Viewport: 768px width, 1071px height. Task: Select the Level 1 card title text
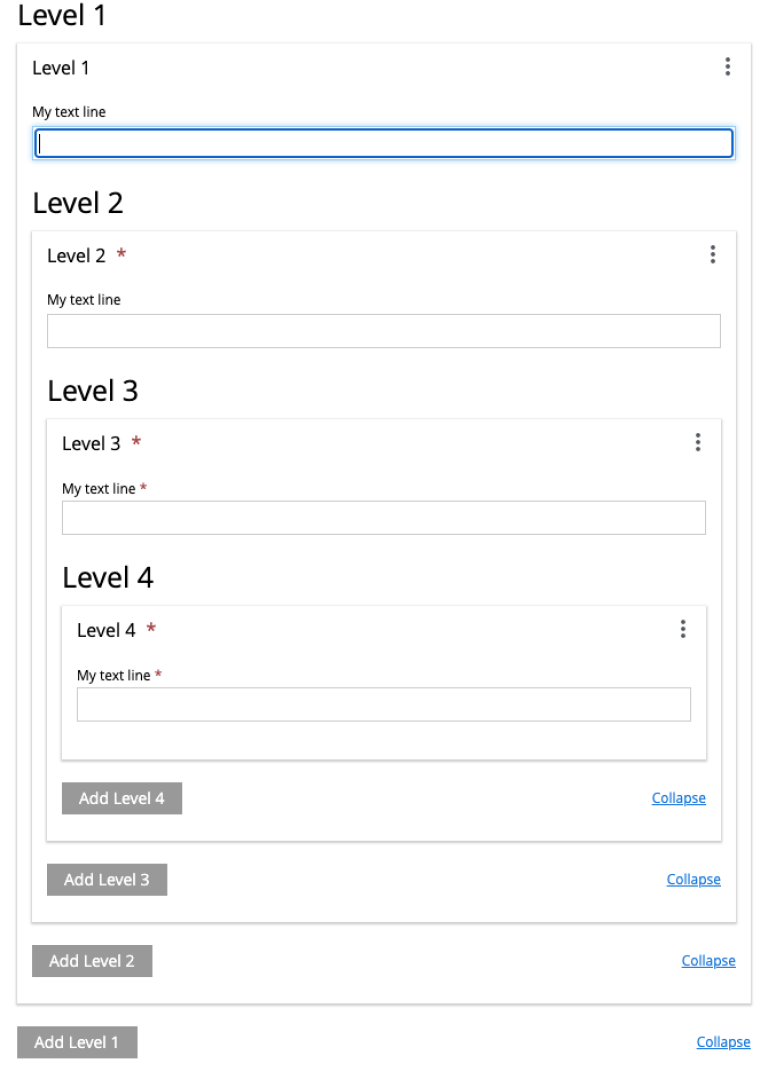tap(60, 68)
